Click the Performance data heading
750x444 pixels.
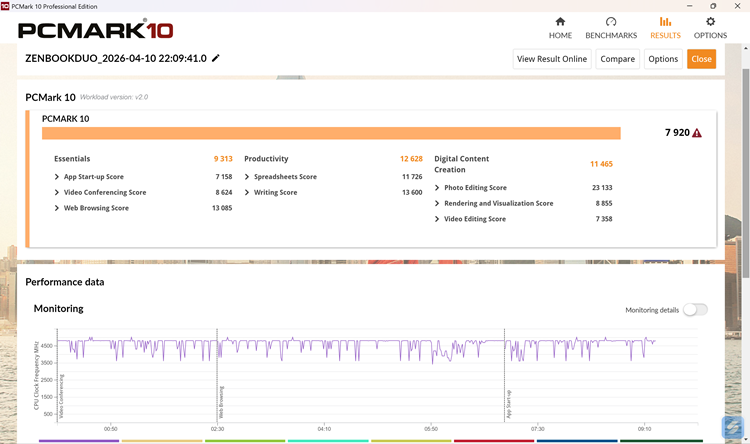point(65,282)
